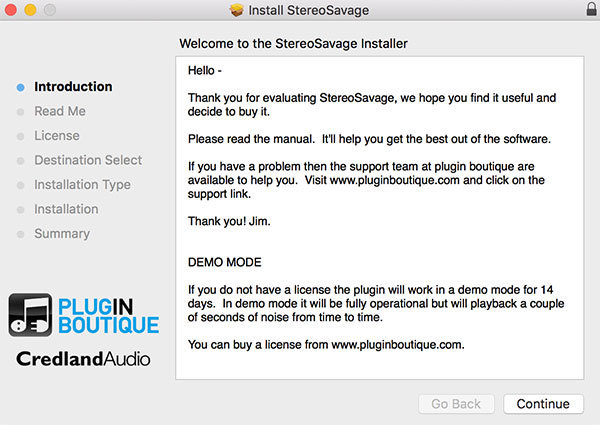600x425 pixels.
Task: Click the DEMO MODE heading text
Action: [225, 262]
